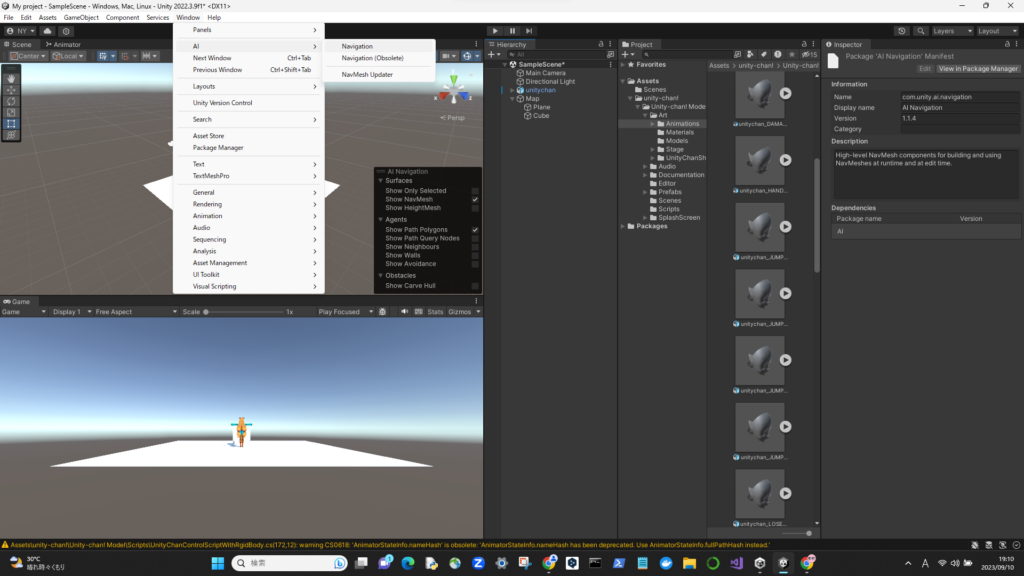This screenshot has height=576, width=1024.
Task: Choose Navigation from the AI submenu
Action: click(x=357, y=46)
